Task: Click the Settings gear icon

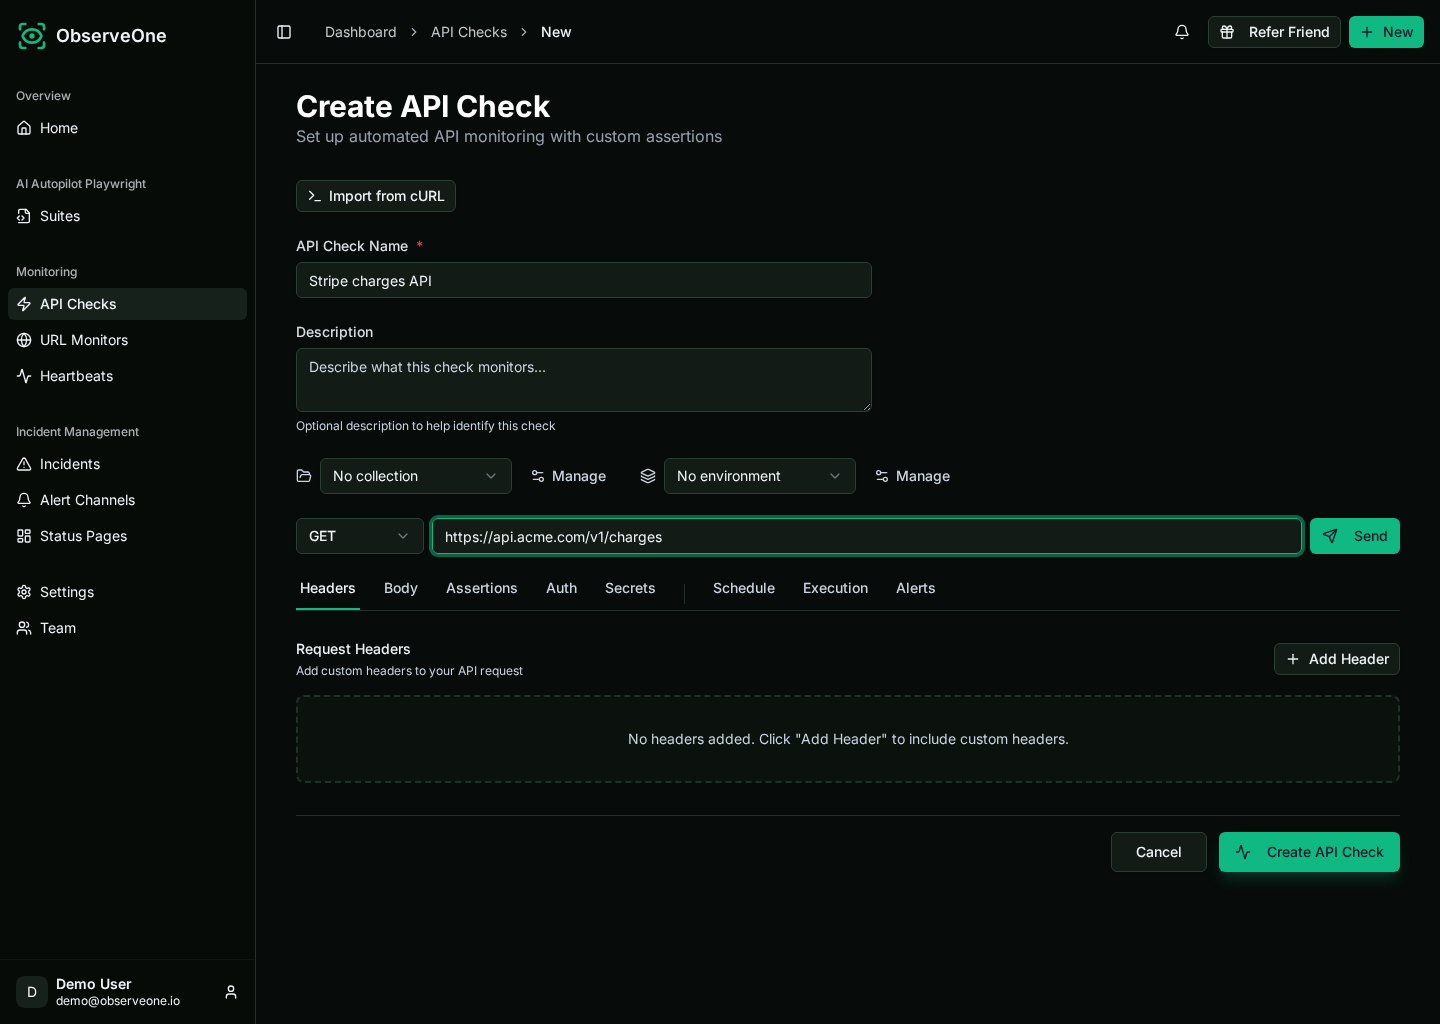Action: pos(24,592)
